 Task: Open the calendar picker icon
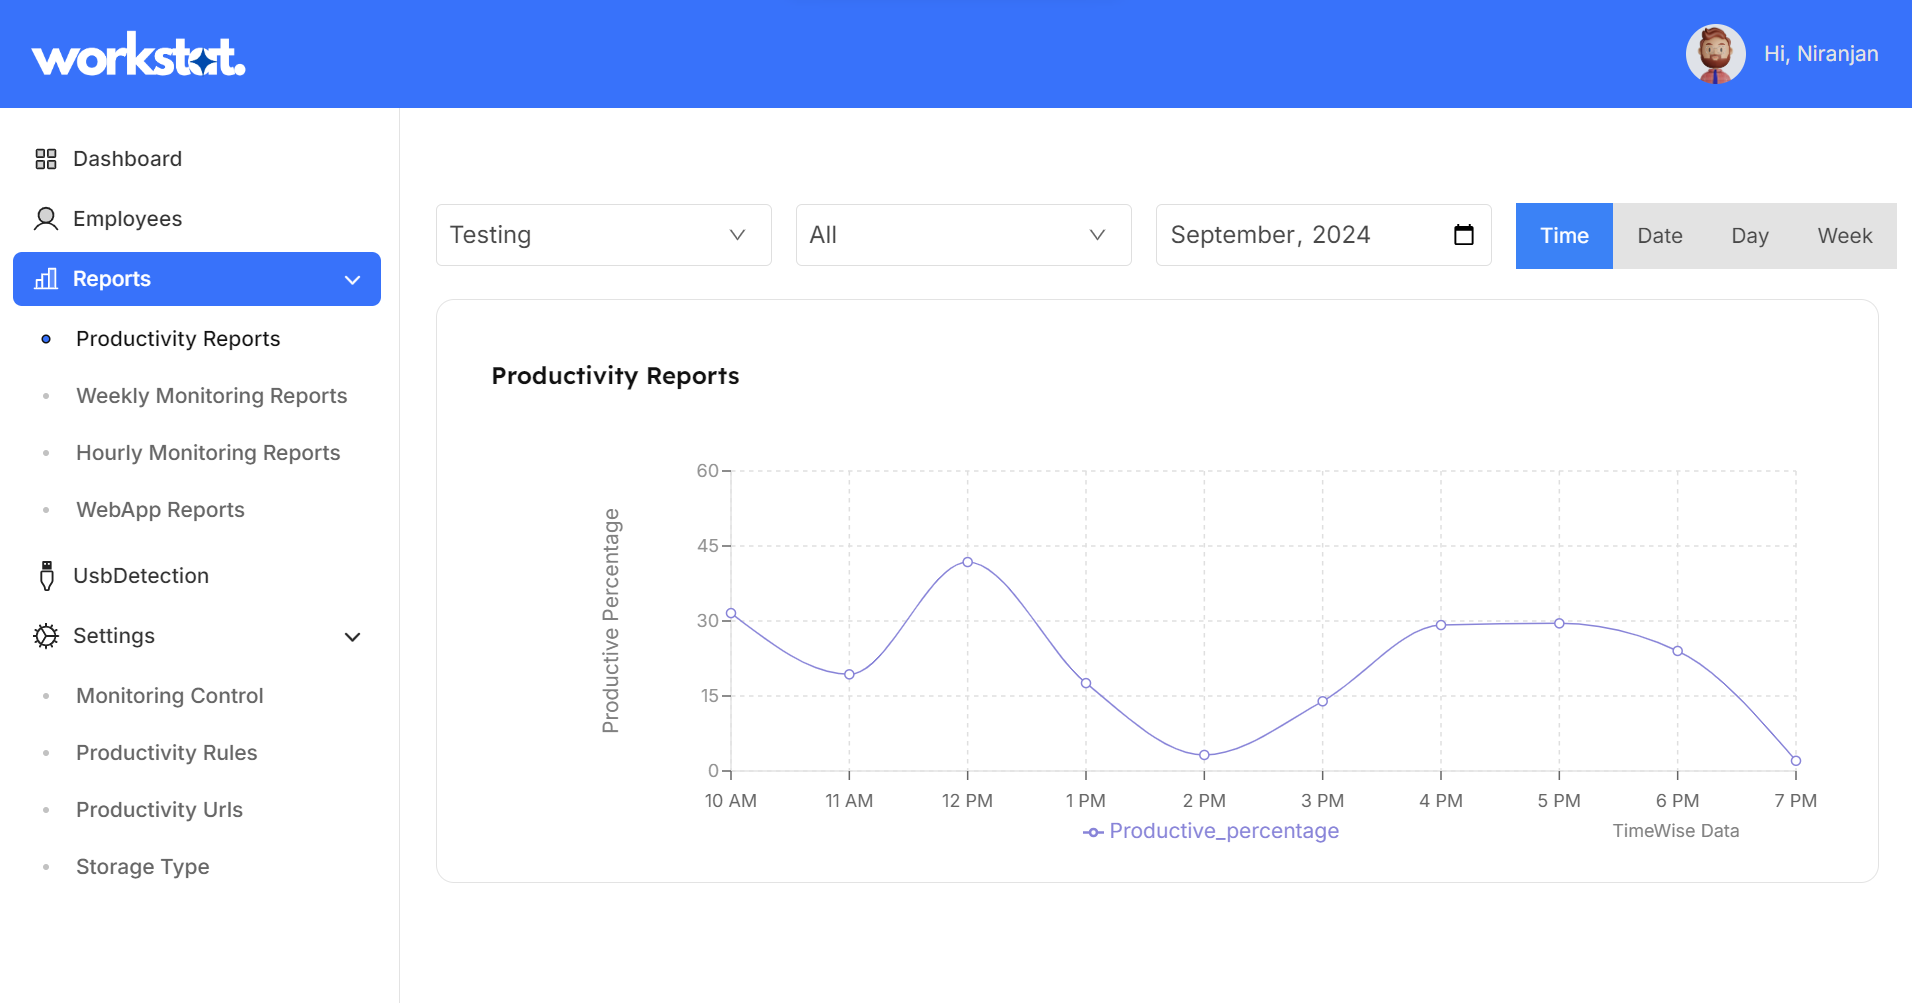[1464, 235]
